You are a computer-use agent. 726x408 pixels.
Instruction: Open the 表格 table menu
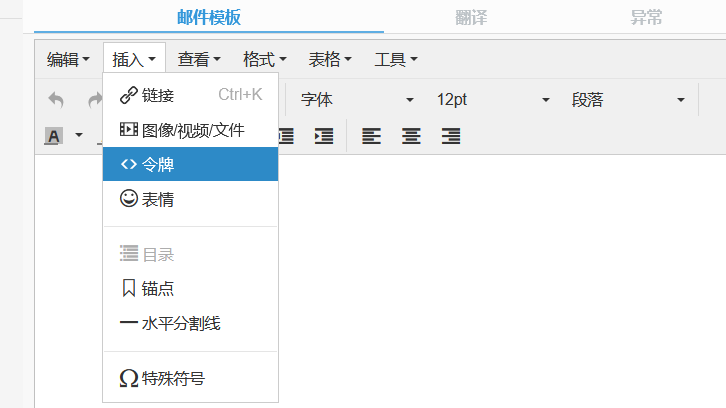click(x=330, y=60)
